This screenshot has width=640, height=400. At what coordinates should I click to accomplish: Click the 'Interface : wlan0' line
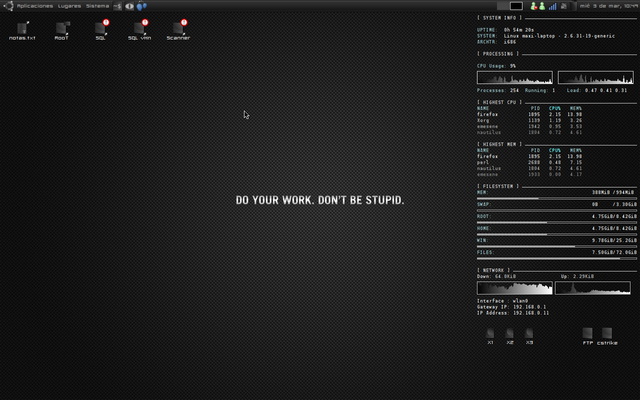click(502, 301)
